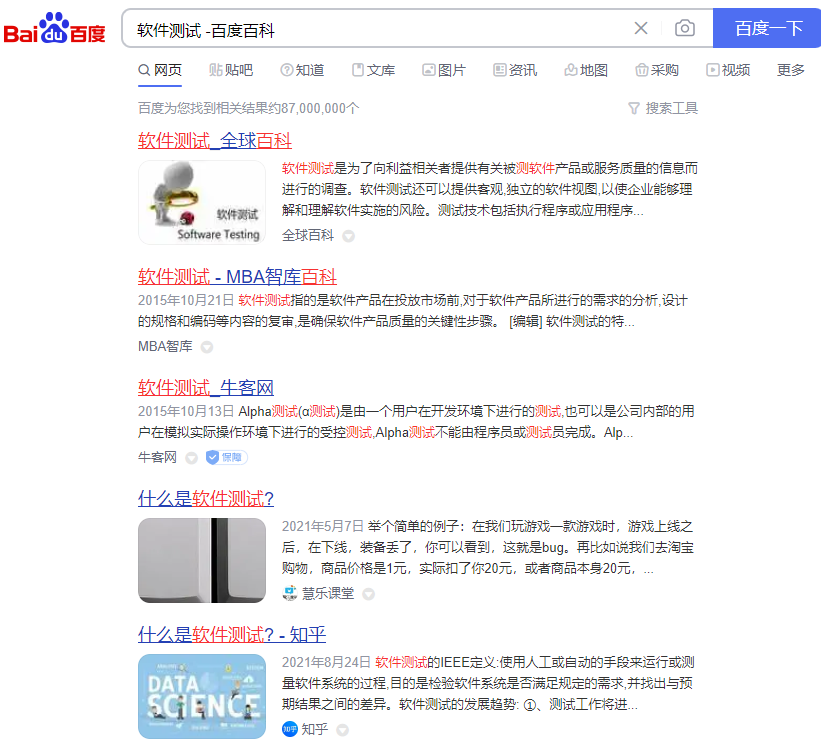Screen dimensions: 821x747
Task: Click date text 2015年10月13日
Action: click(186, 411)
